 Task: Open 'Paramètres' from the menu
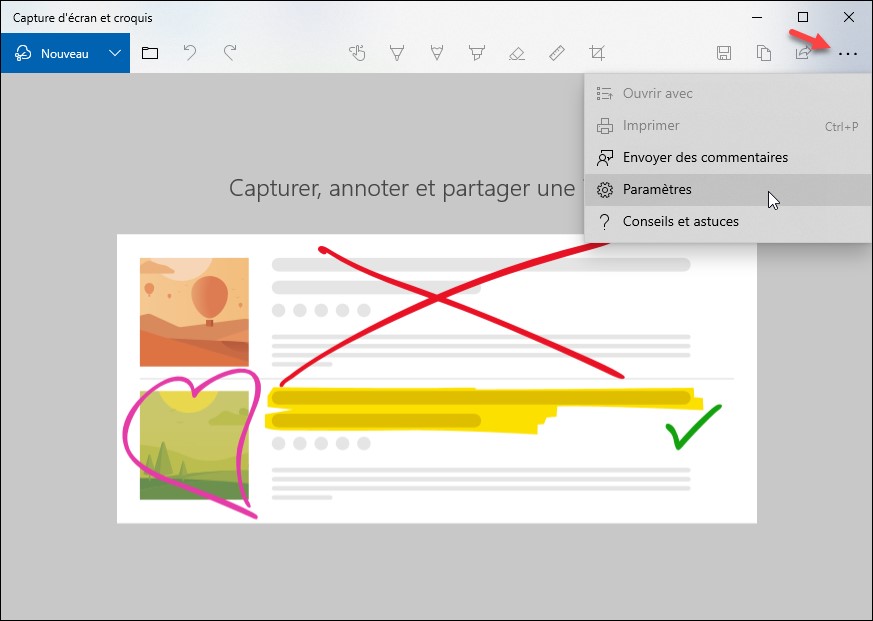pos(657,189)
